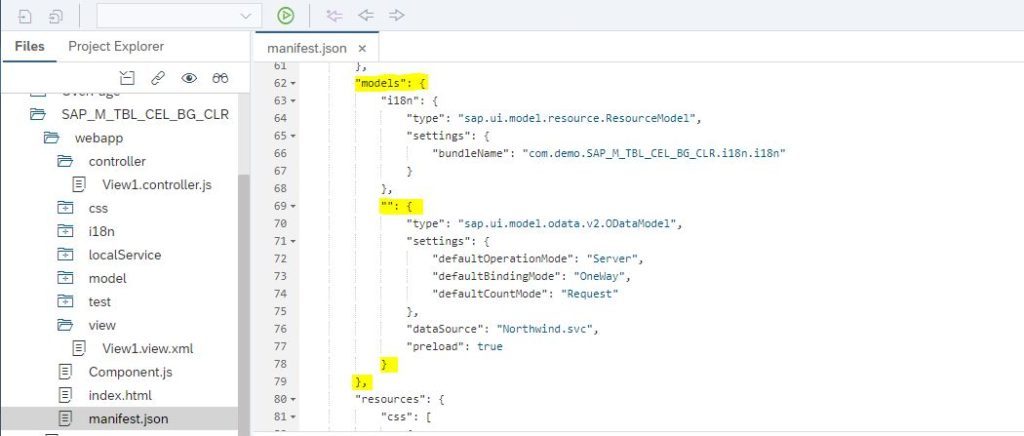
Task: Collapse the webapp folder
Action: [51, 138]
